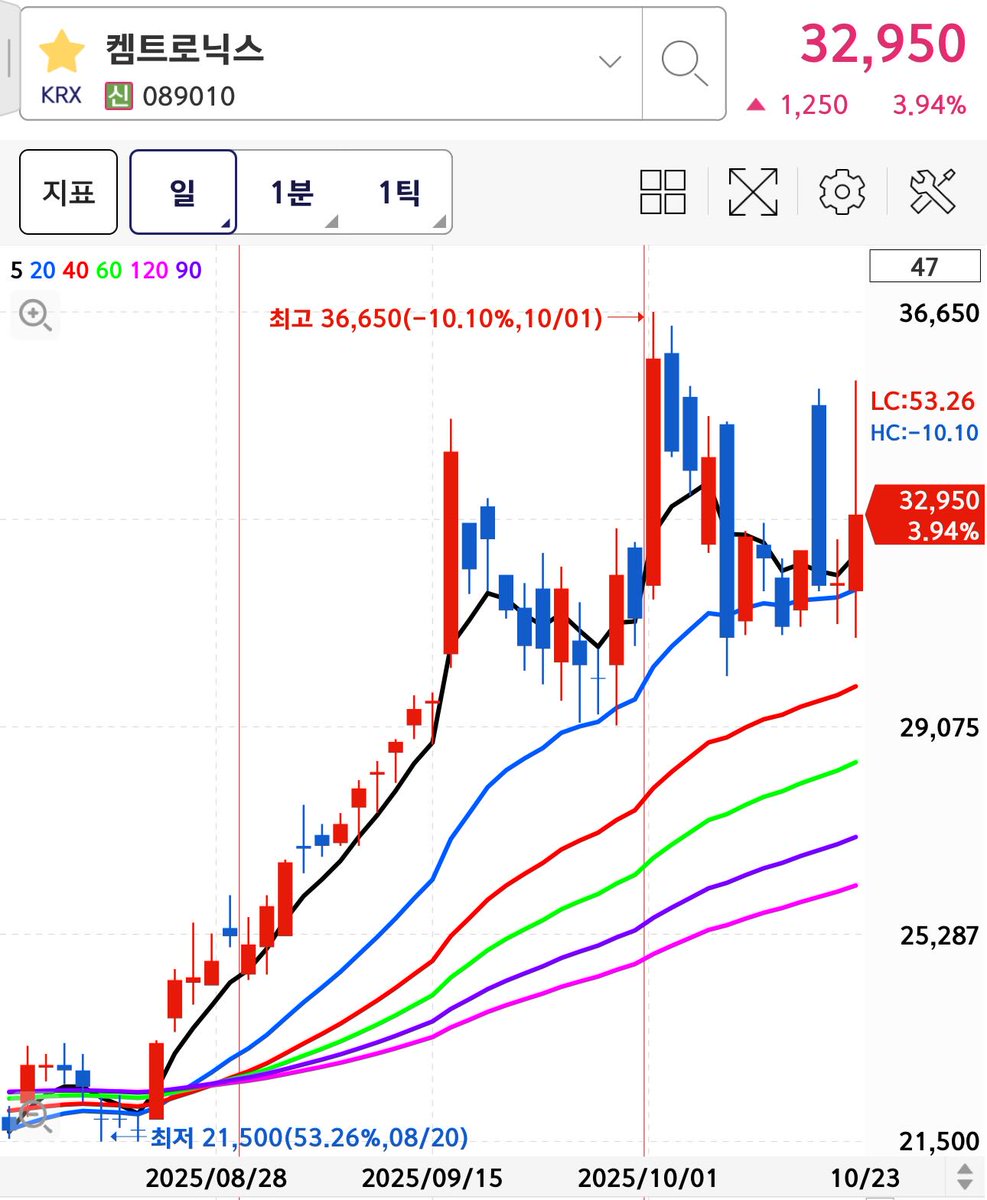The width and height of the screenshot is (987, 1200).
Task: Click the 29,075 price axis label
Action: [941, 728]
